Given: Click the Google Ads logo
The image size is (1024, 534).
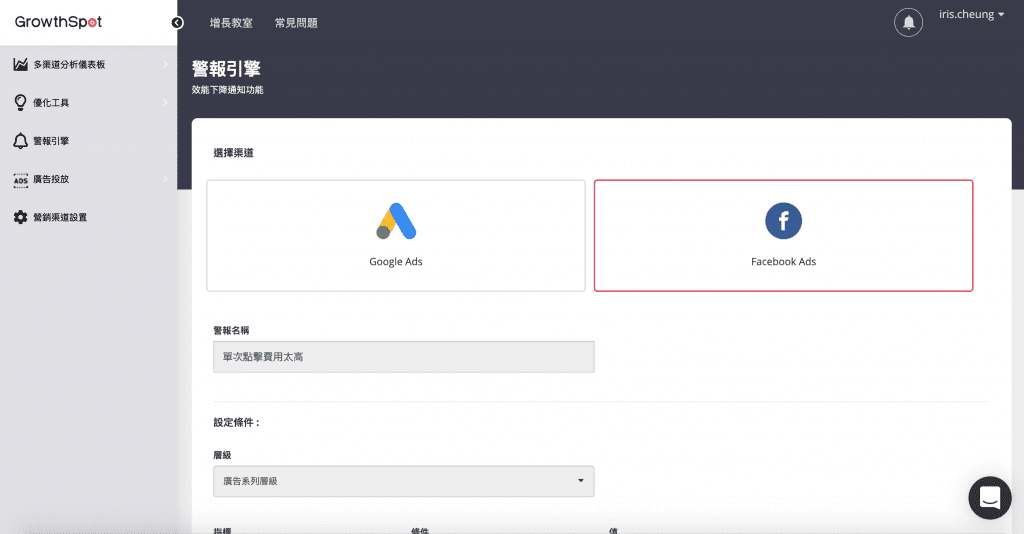Looking at the screenshot, I should 396,221.
